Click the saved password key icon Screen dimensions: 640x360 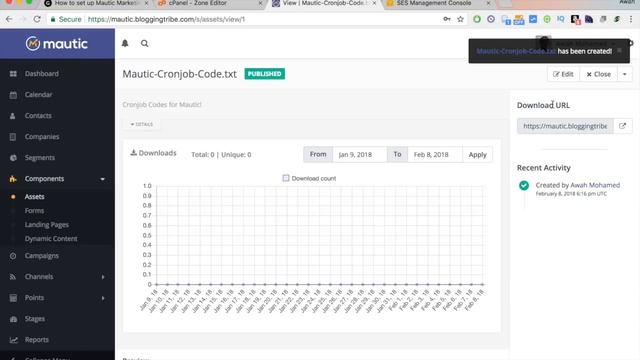point(447,19)
